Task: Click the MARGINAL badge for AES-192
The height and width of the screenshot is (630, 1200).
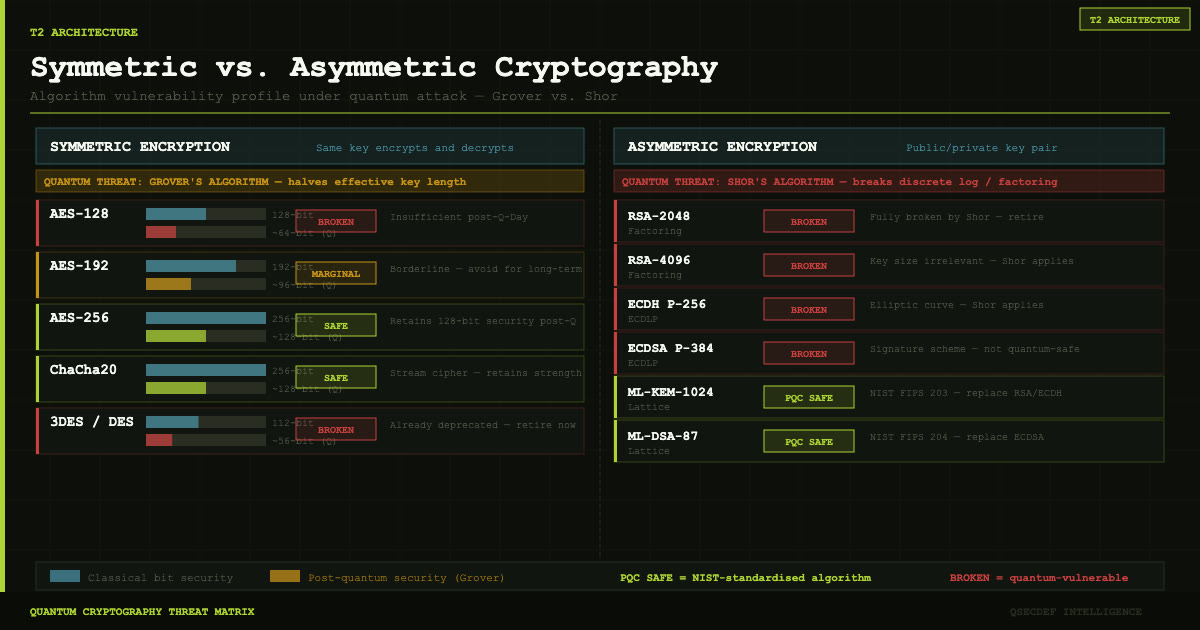Action: point(336,274)
